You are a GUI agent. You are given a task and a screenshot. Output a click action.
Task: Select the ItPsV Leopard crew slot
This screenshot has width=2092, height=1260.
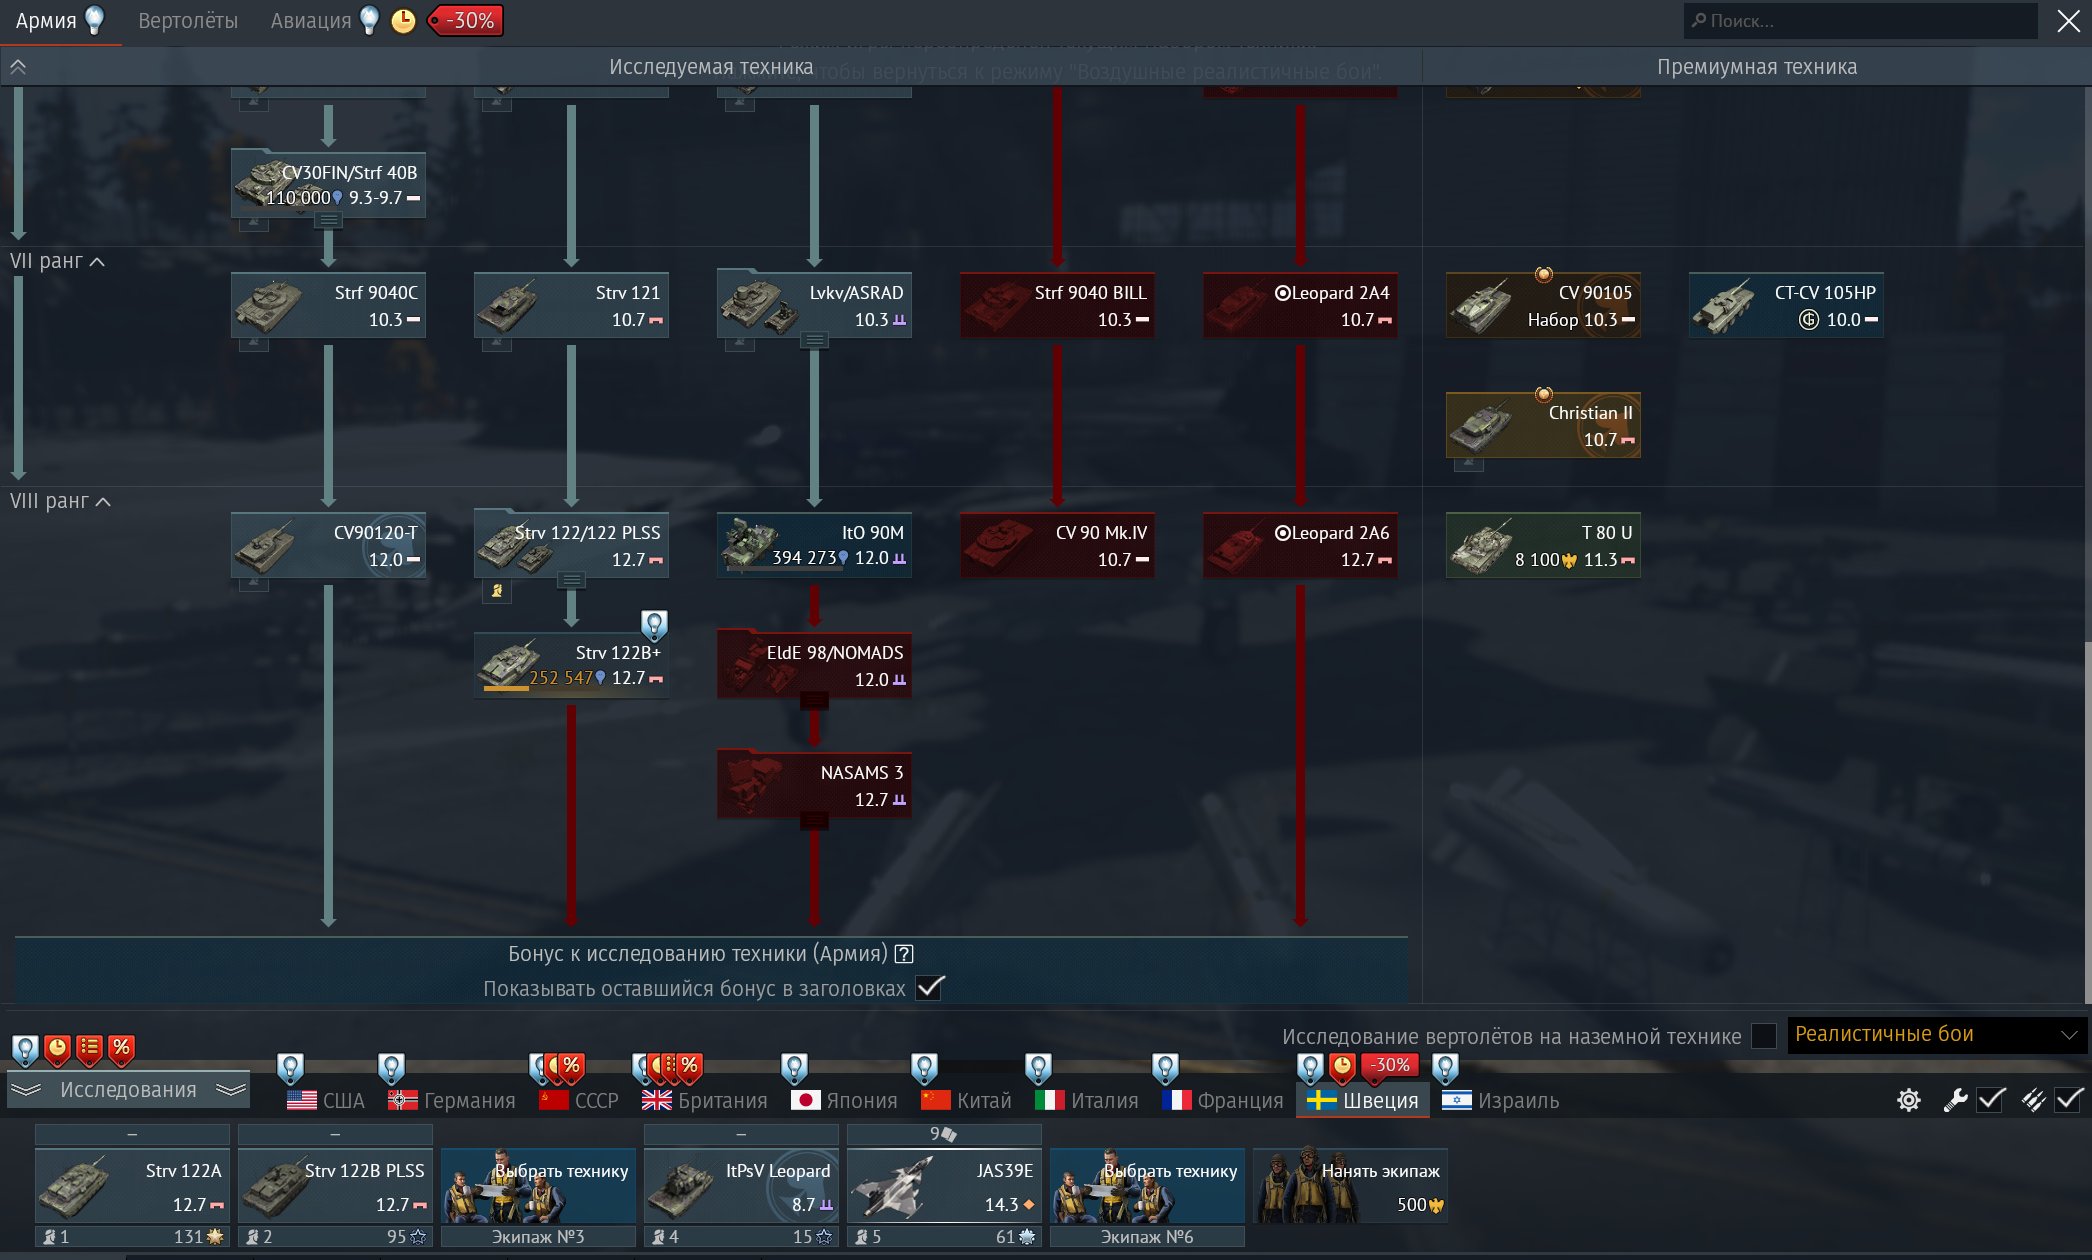(x=741, y=1186)
